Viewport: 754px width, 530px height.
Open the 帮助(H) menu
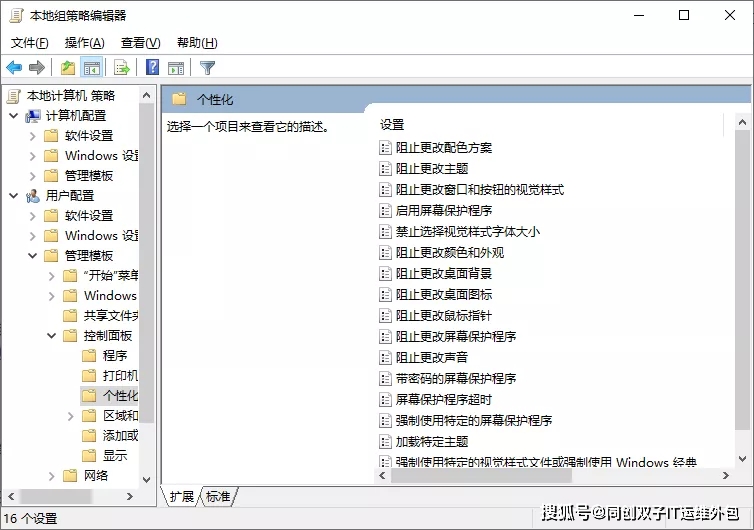click(x=197, y=43)
